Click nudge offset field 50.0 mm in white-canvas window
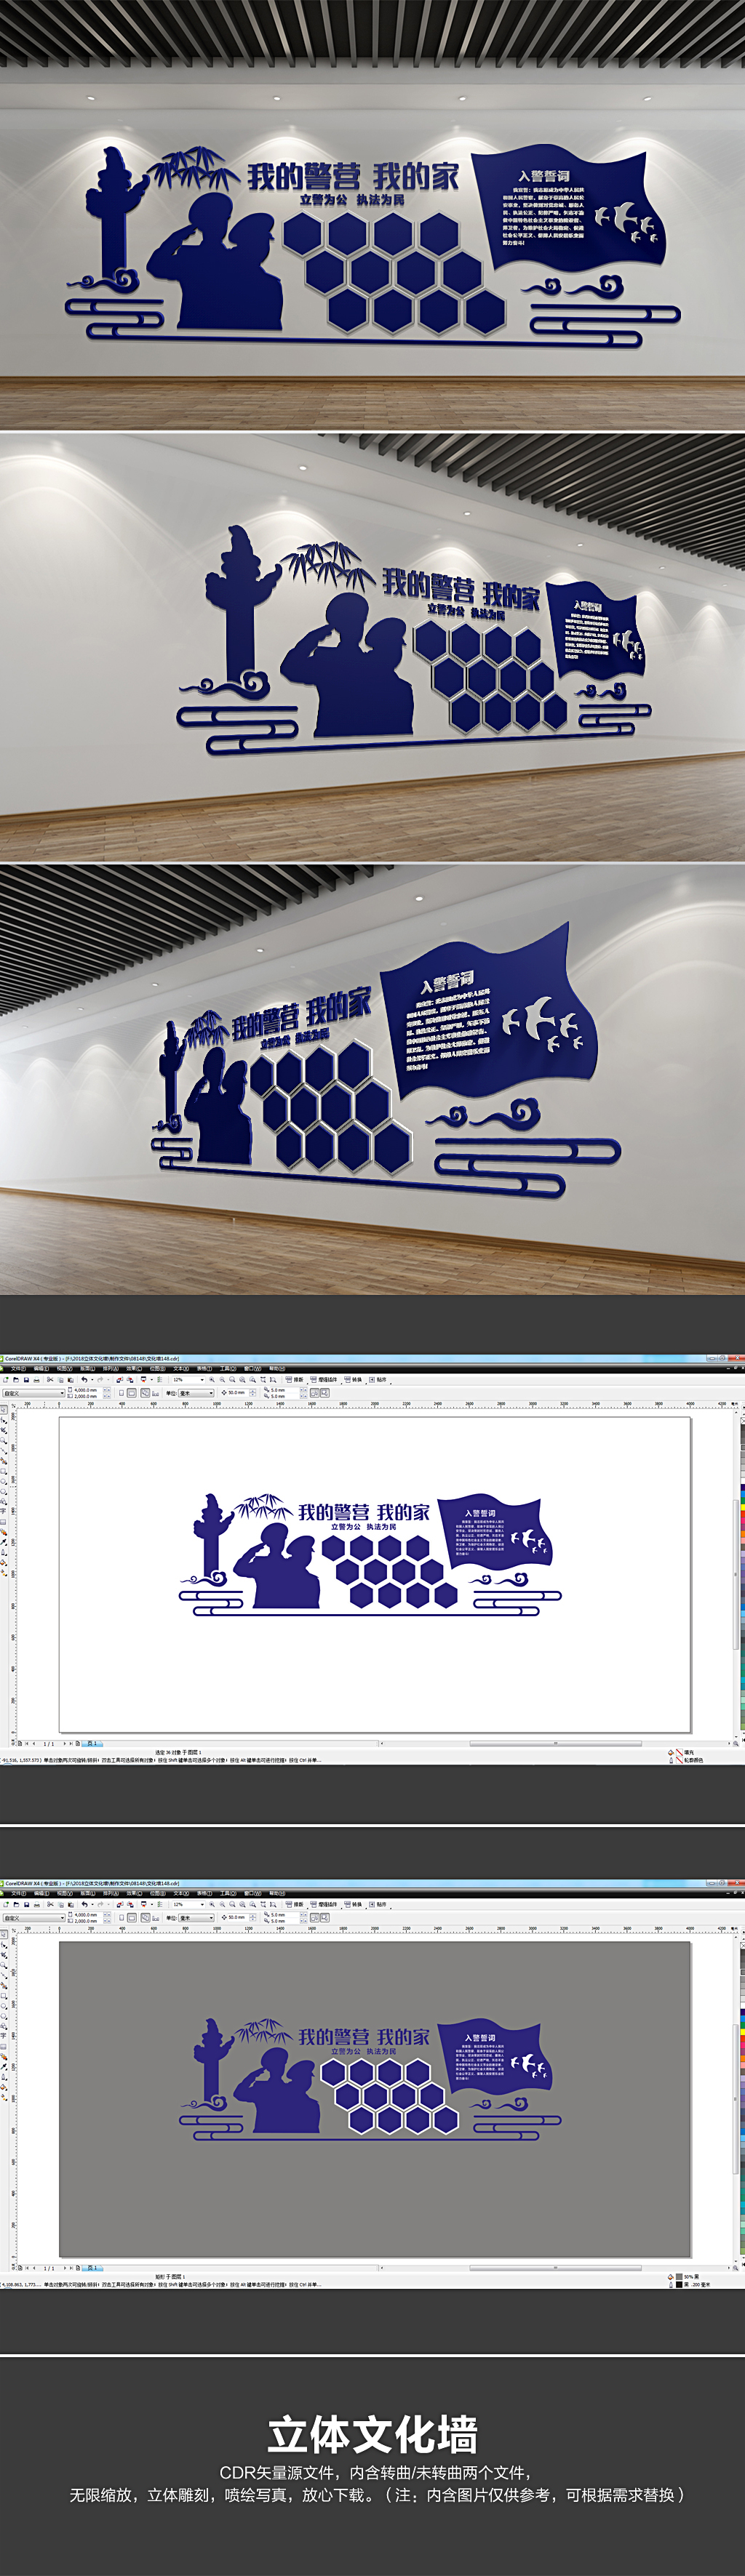745x2576 pixels. pos(238,1392)
